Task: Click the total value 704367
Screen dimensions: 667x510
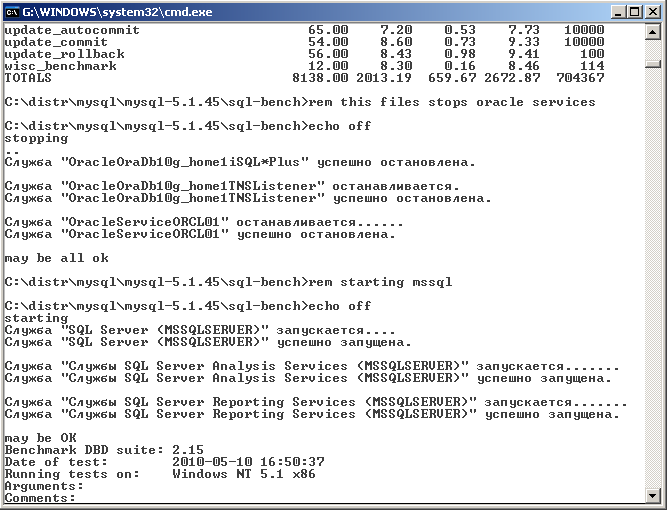Action: click(x=580, y=78)
